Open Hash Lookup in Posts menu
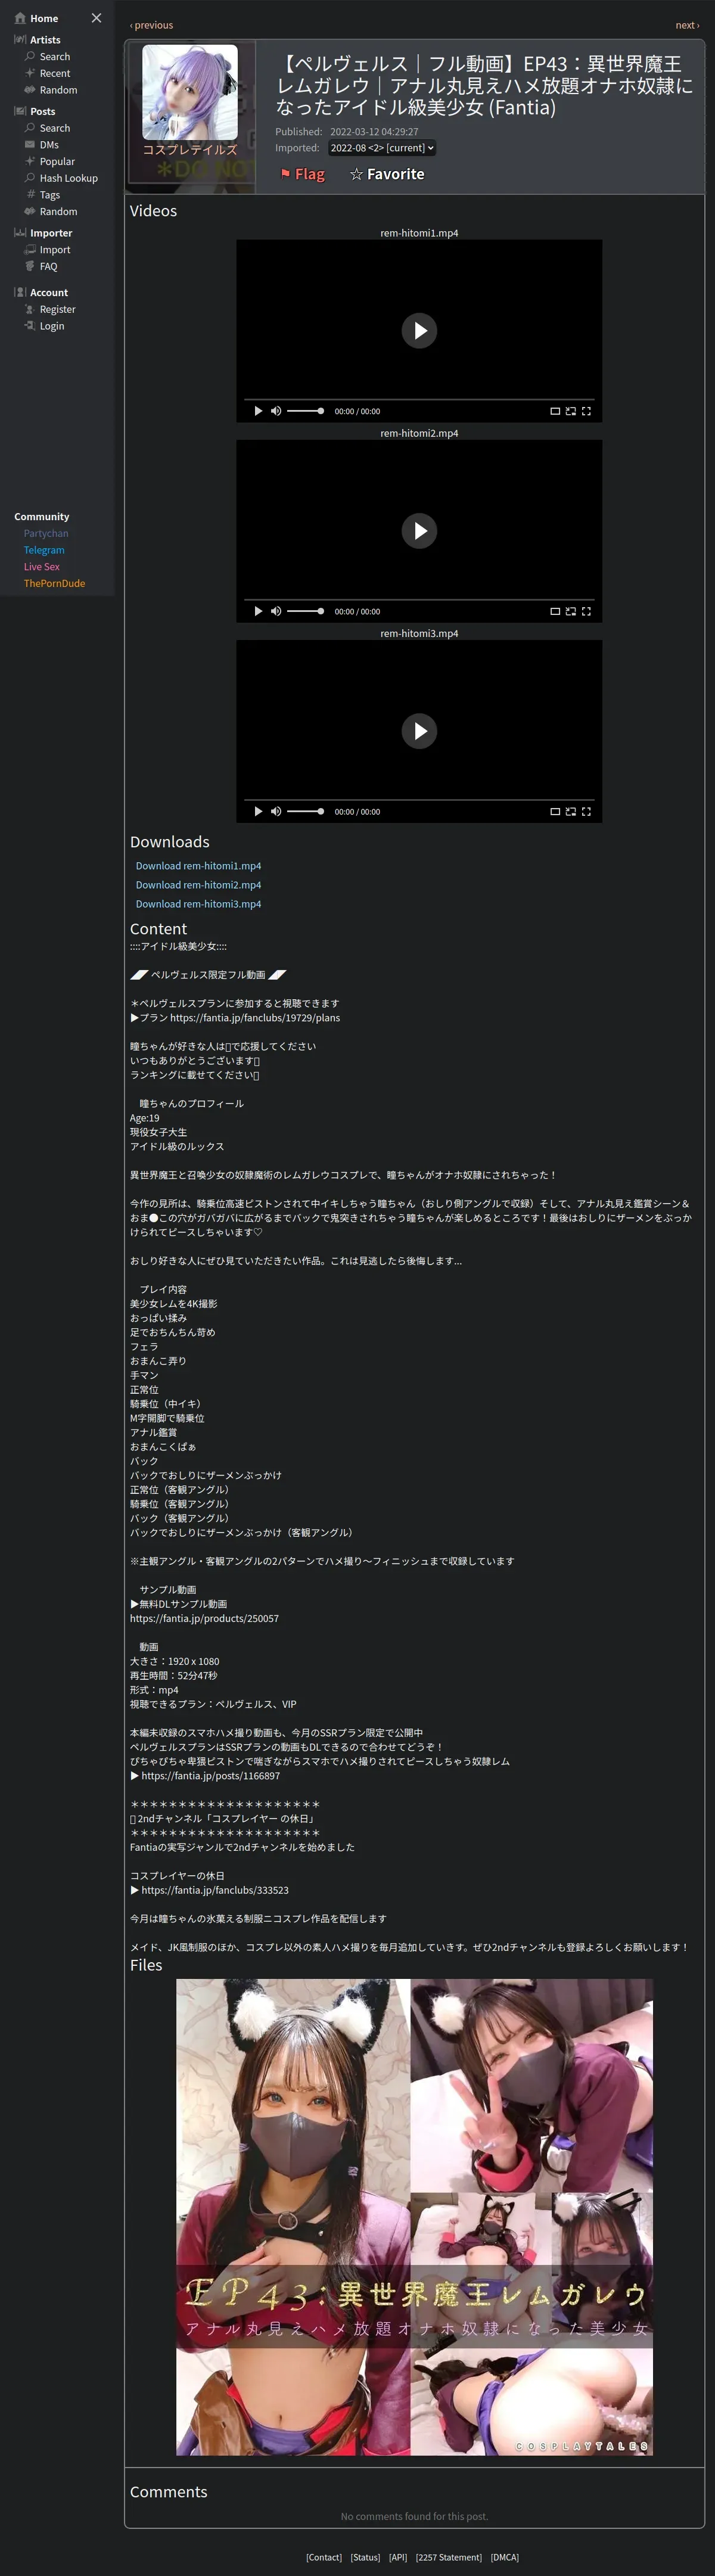 (69, 178)
